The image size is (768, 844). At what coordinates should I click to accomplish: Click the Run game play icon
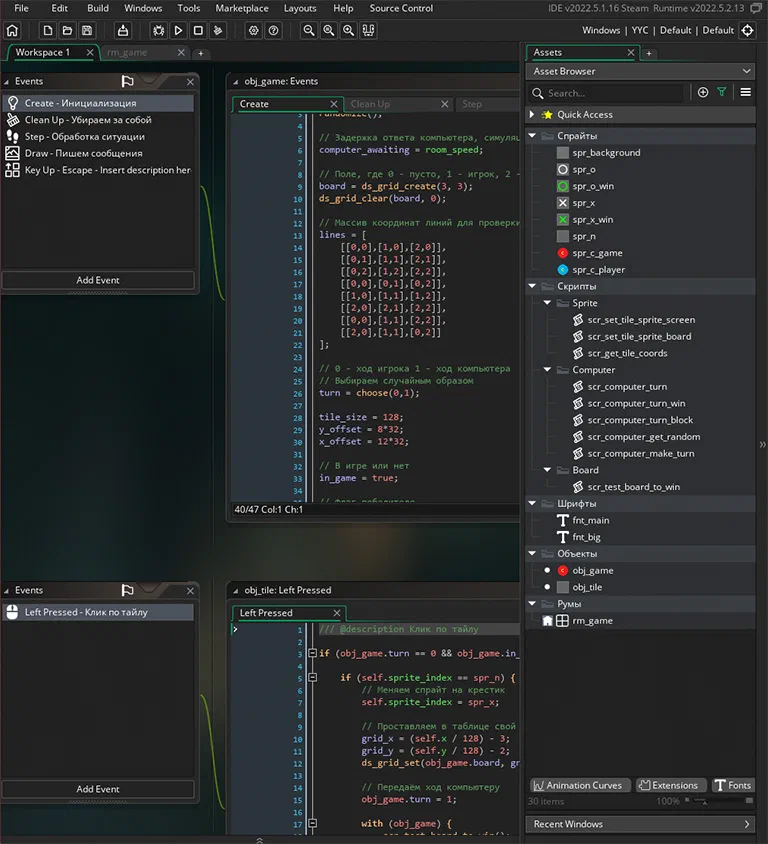click(178, 31)
